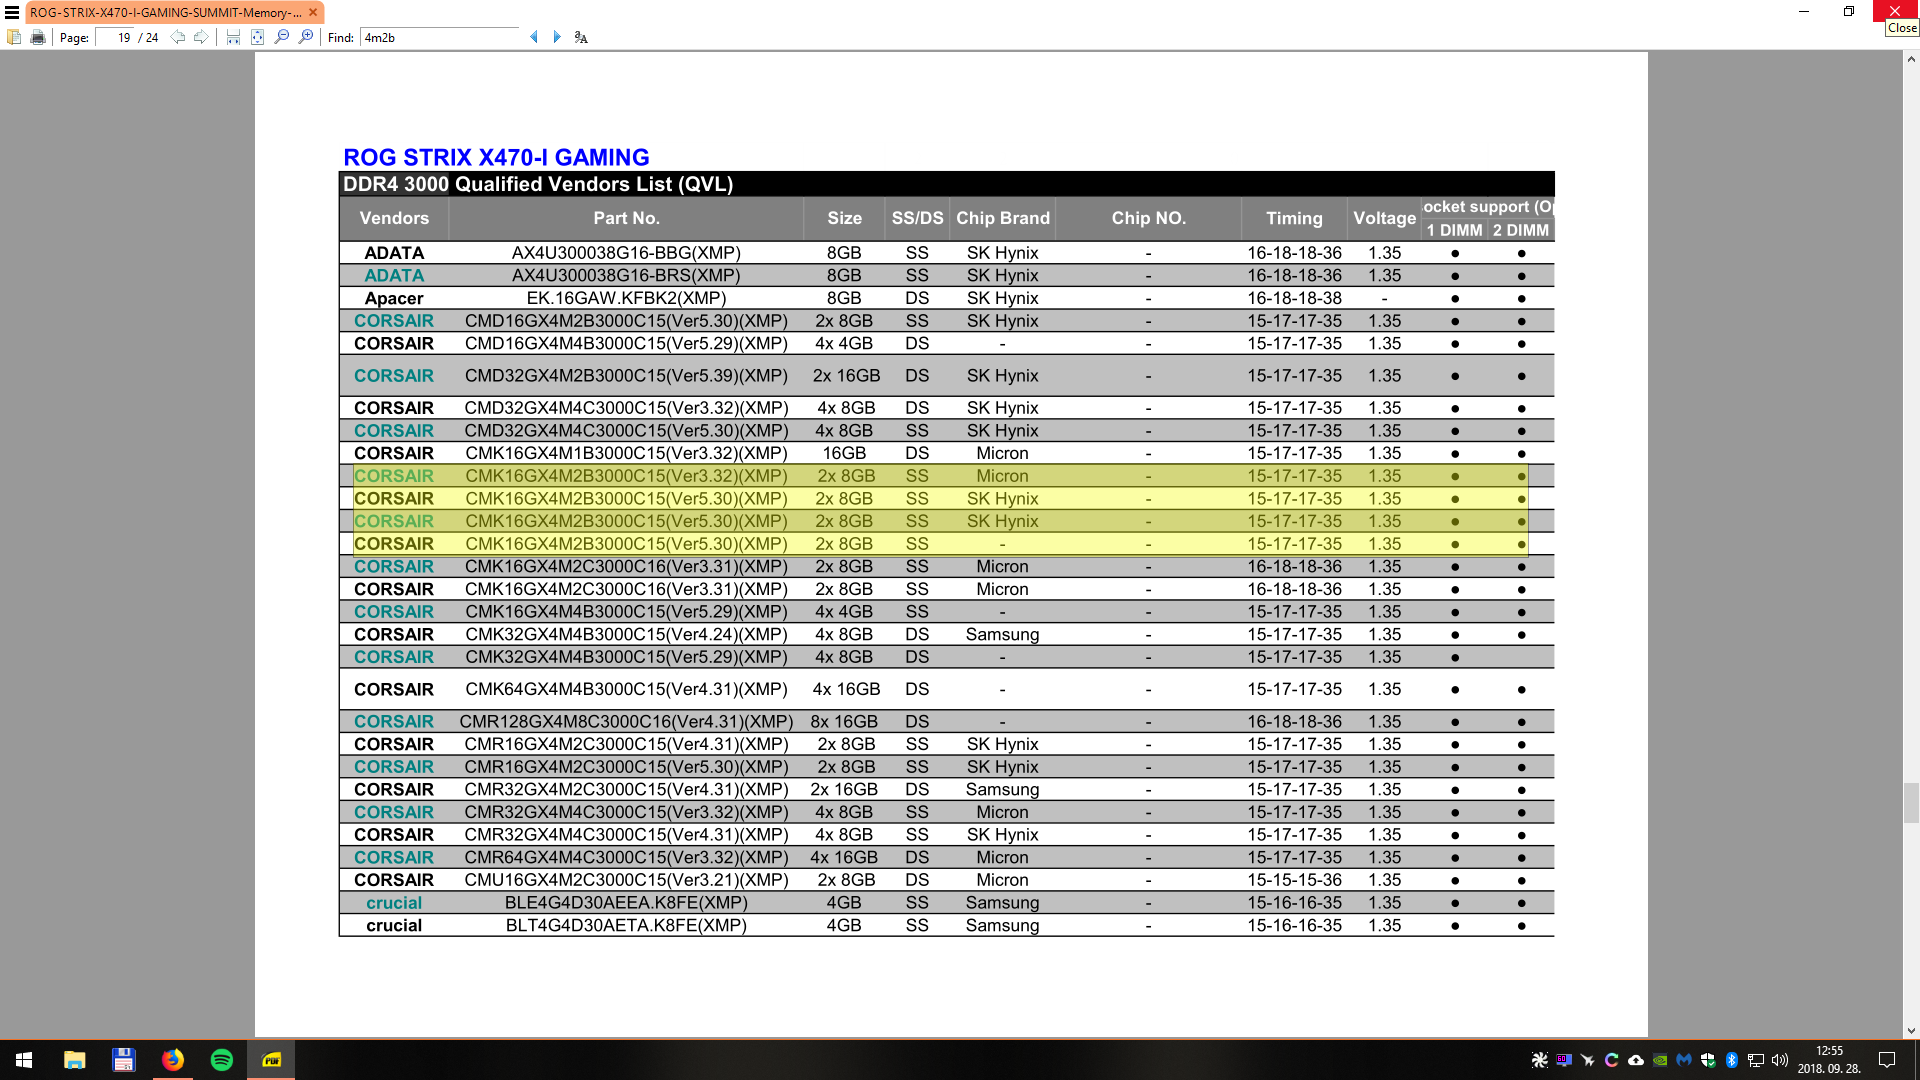Click part CMK16GX4M1B3000C15(Ver3.32)(XMP)
The image size is (1920, 1080).
[x=626, y=453]
